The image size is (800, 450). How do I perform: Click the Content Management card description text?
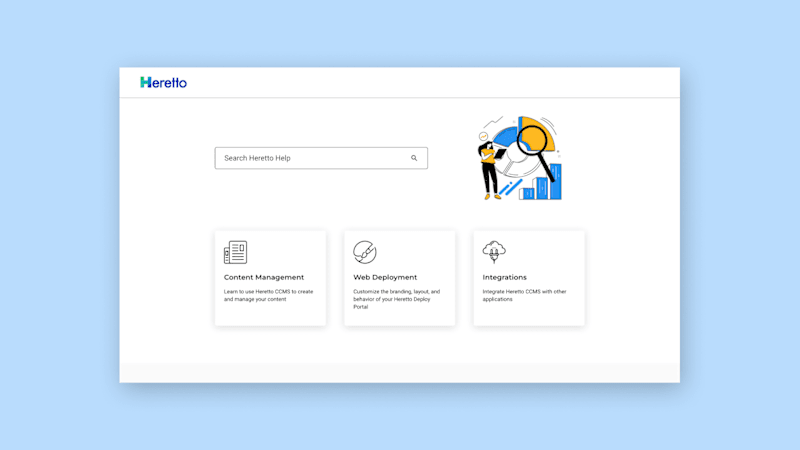click(x=268, y=295)
